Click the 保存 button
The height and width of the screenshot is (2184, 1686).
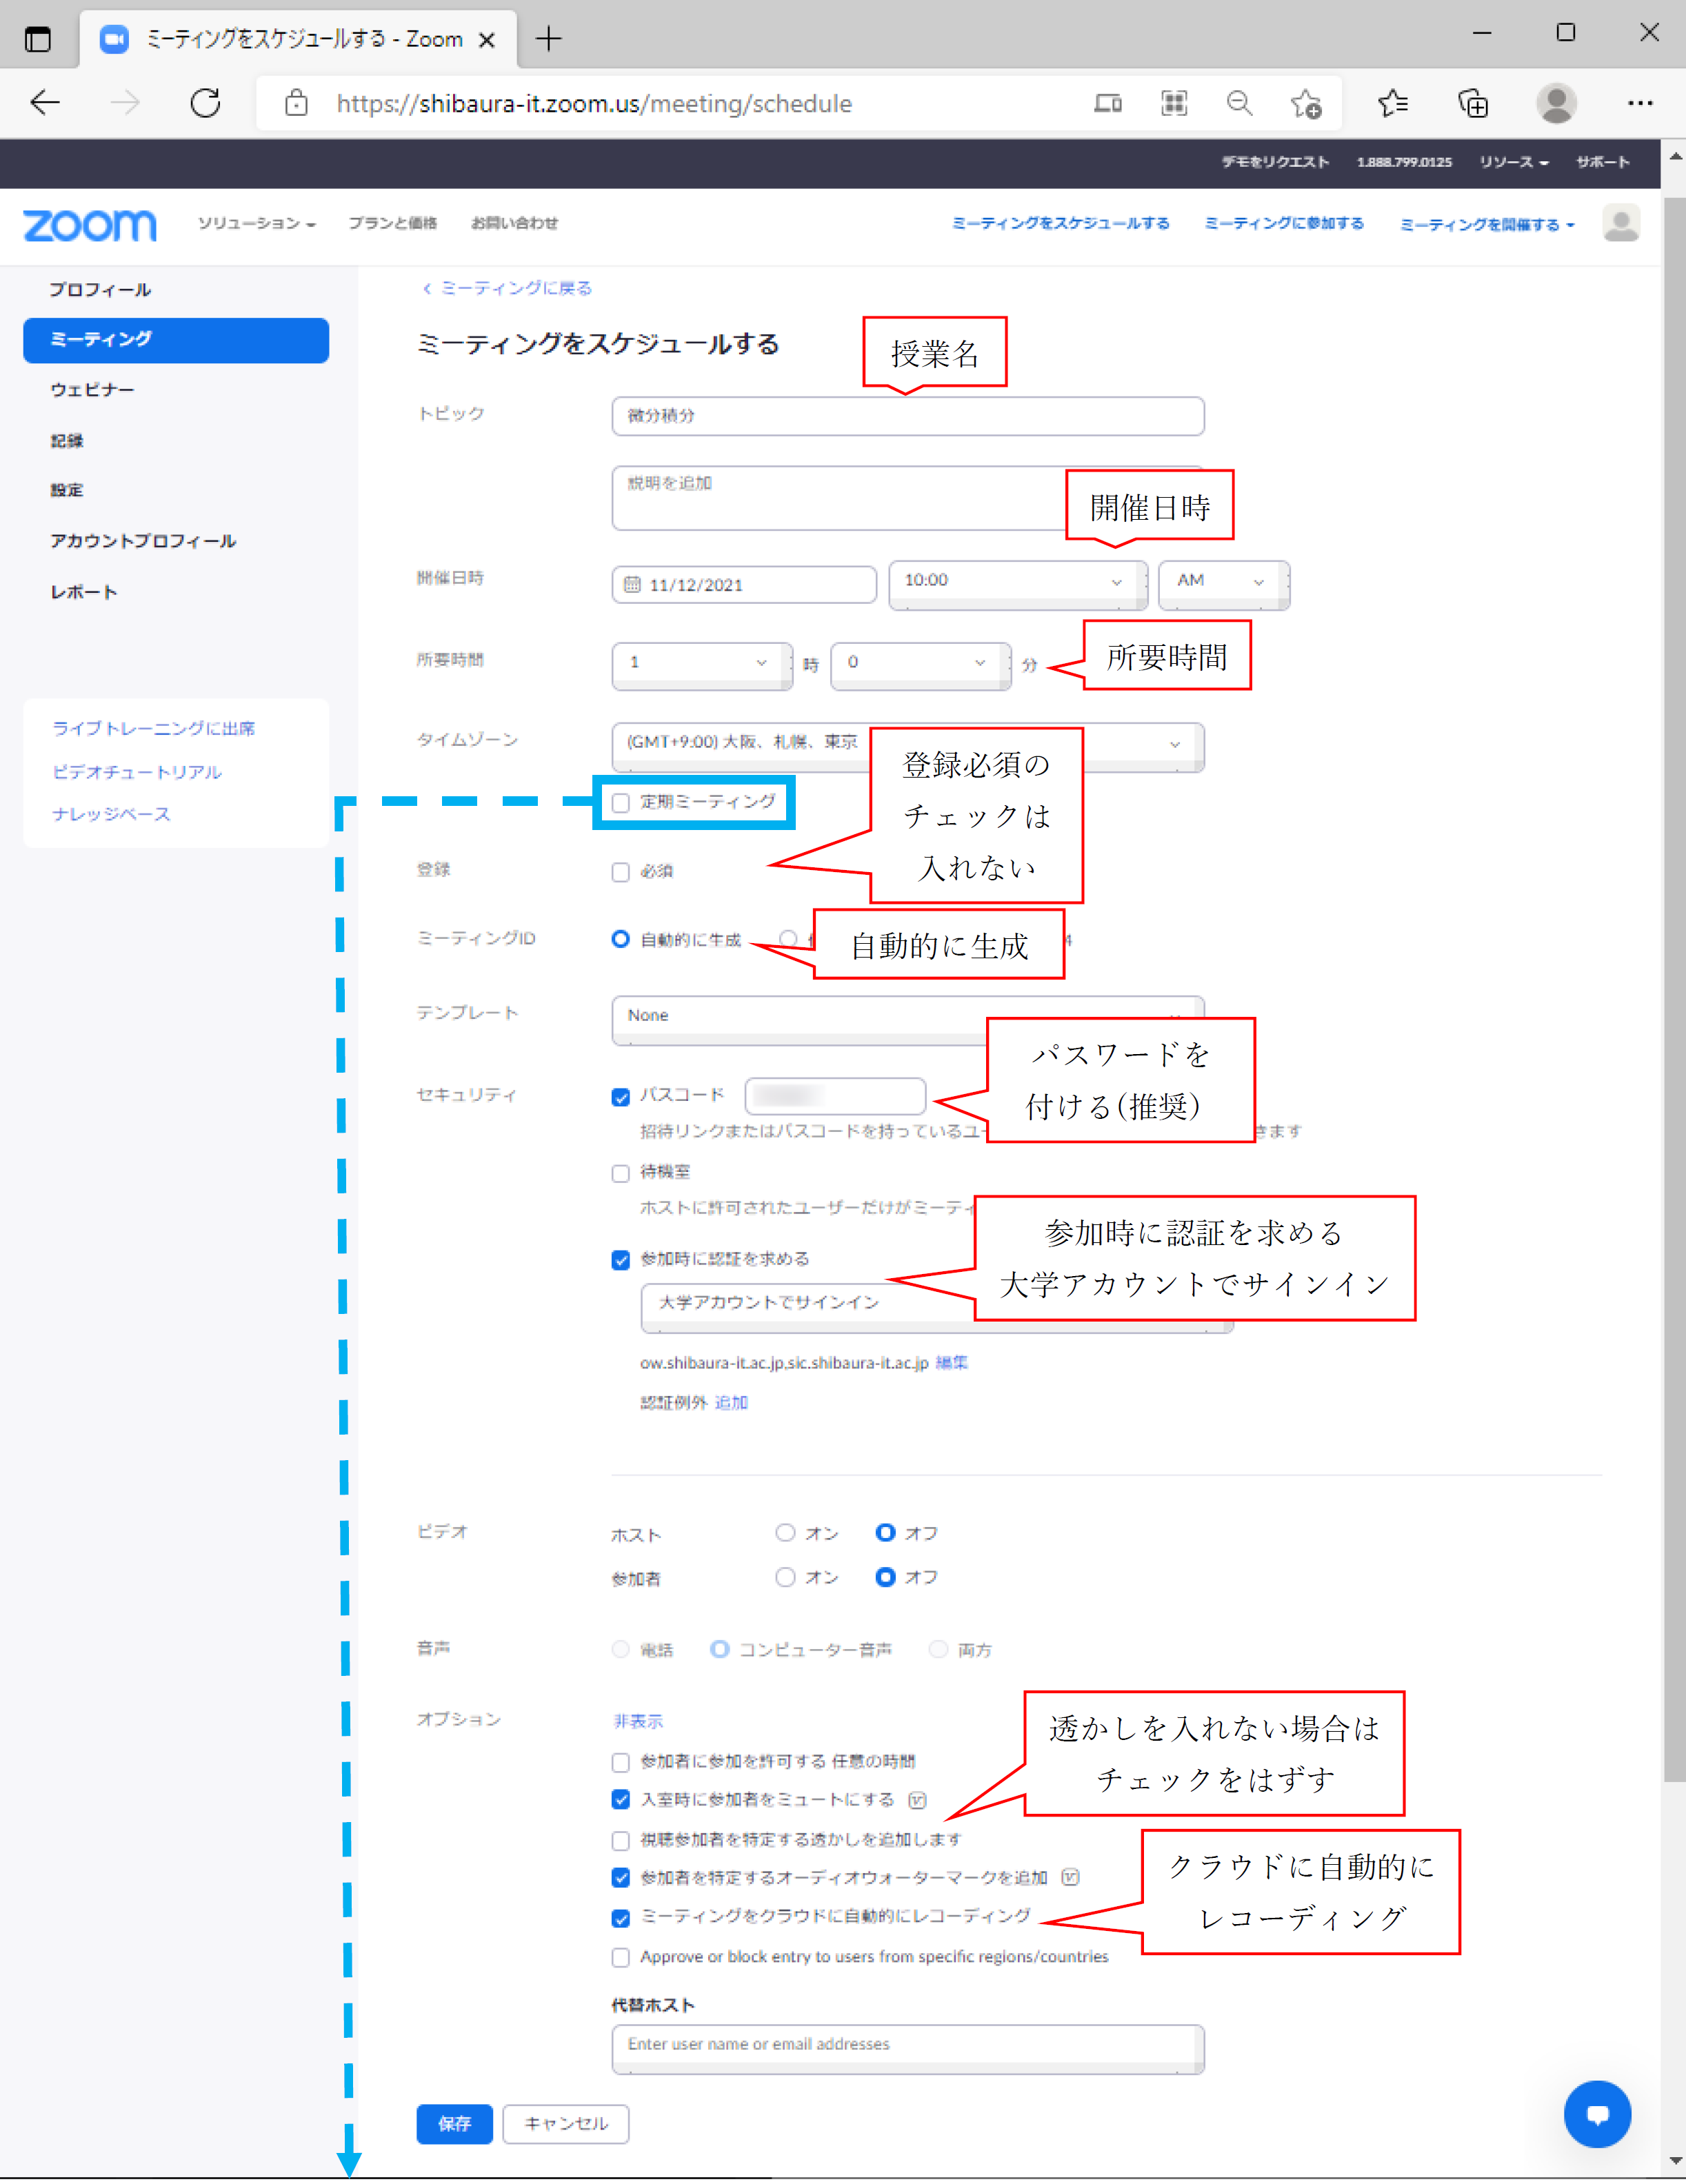click(x=455, y=2124)
